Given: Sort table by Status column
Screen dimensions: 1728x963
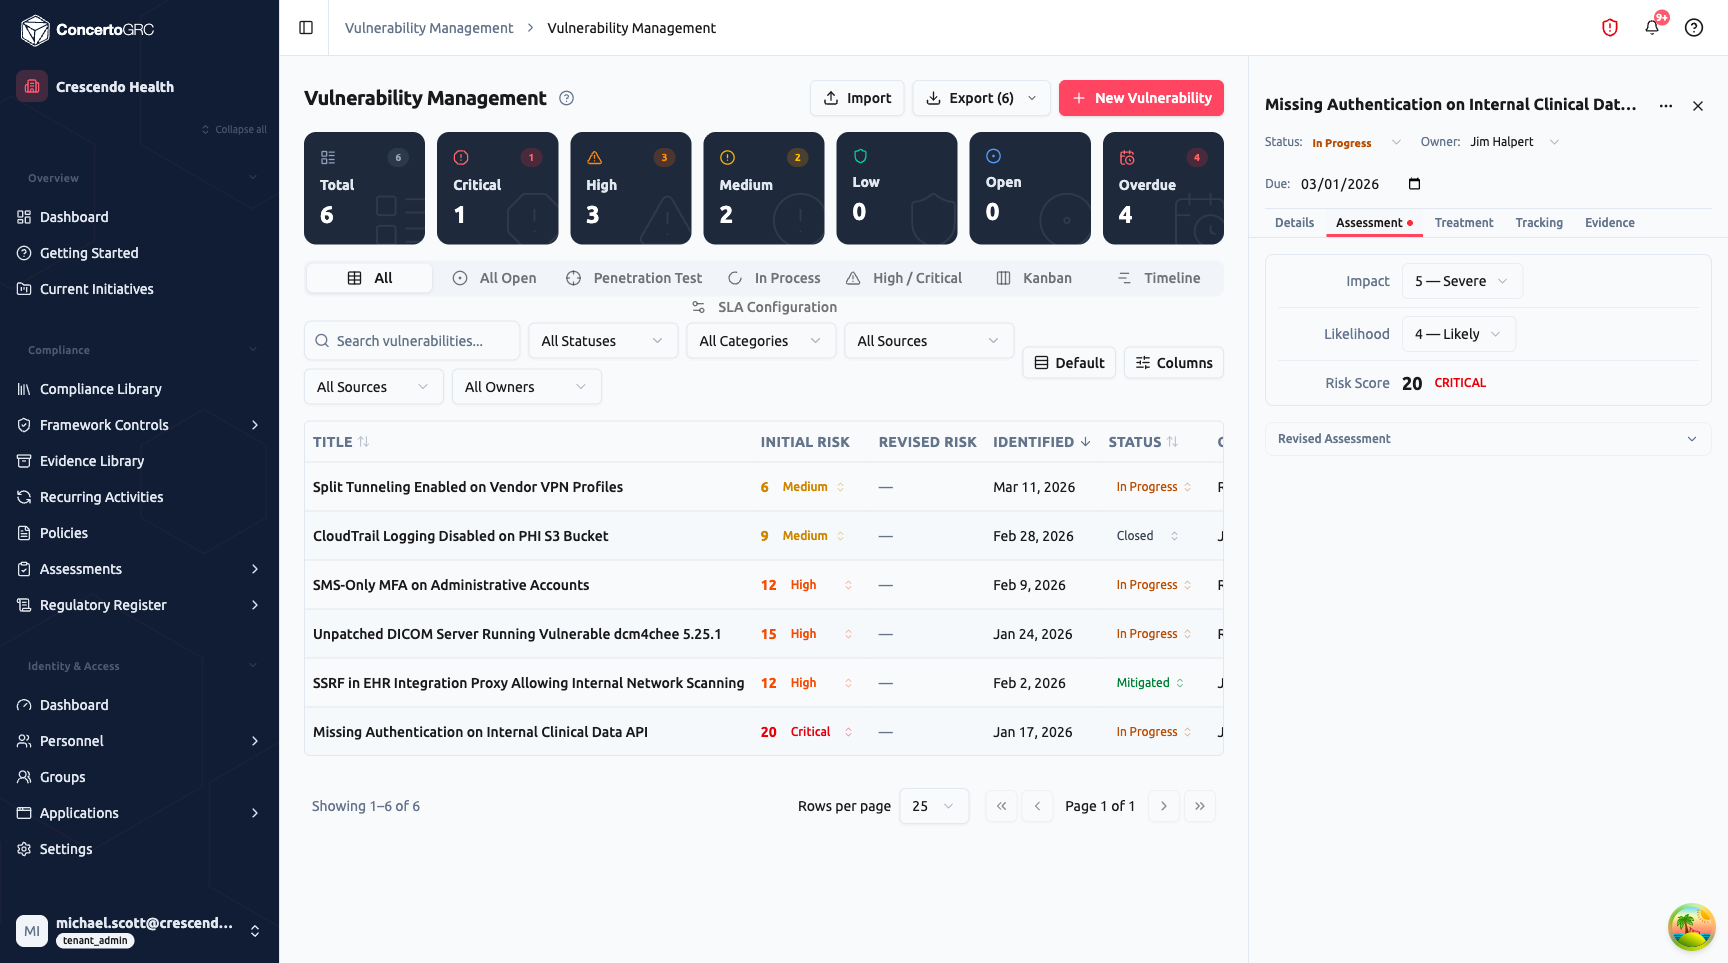Looking at the screenshot, I should 1143,442.
